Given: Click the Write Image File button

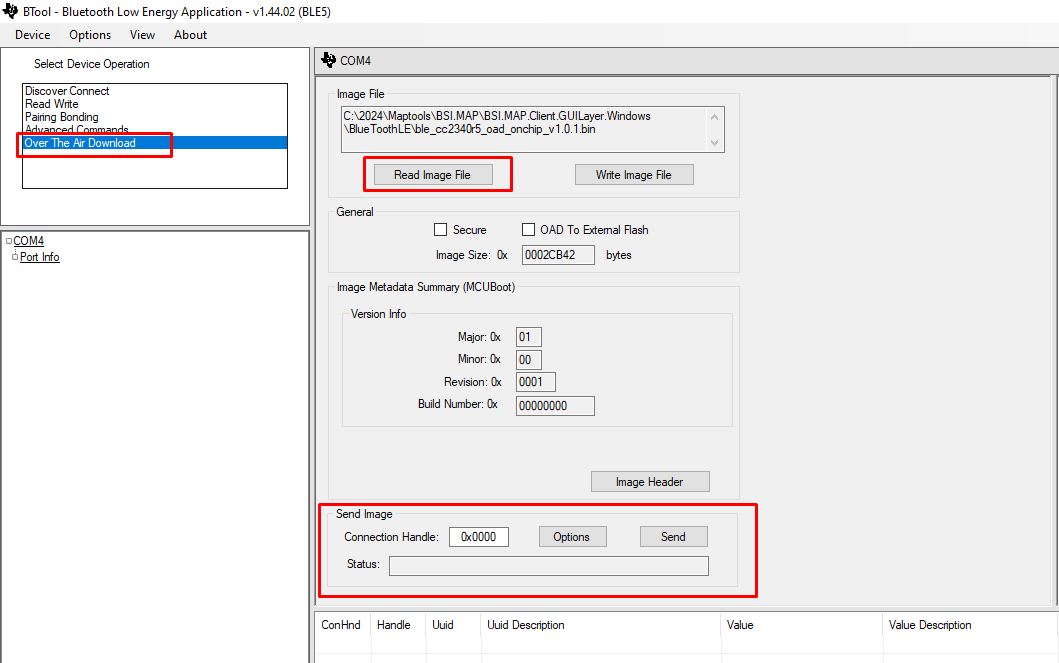Looking at the screenshot, I should tap(634, 175).
